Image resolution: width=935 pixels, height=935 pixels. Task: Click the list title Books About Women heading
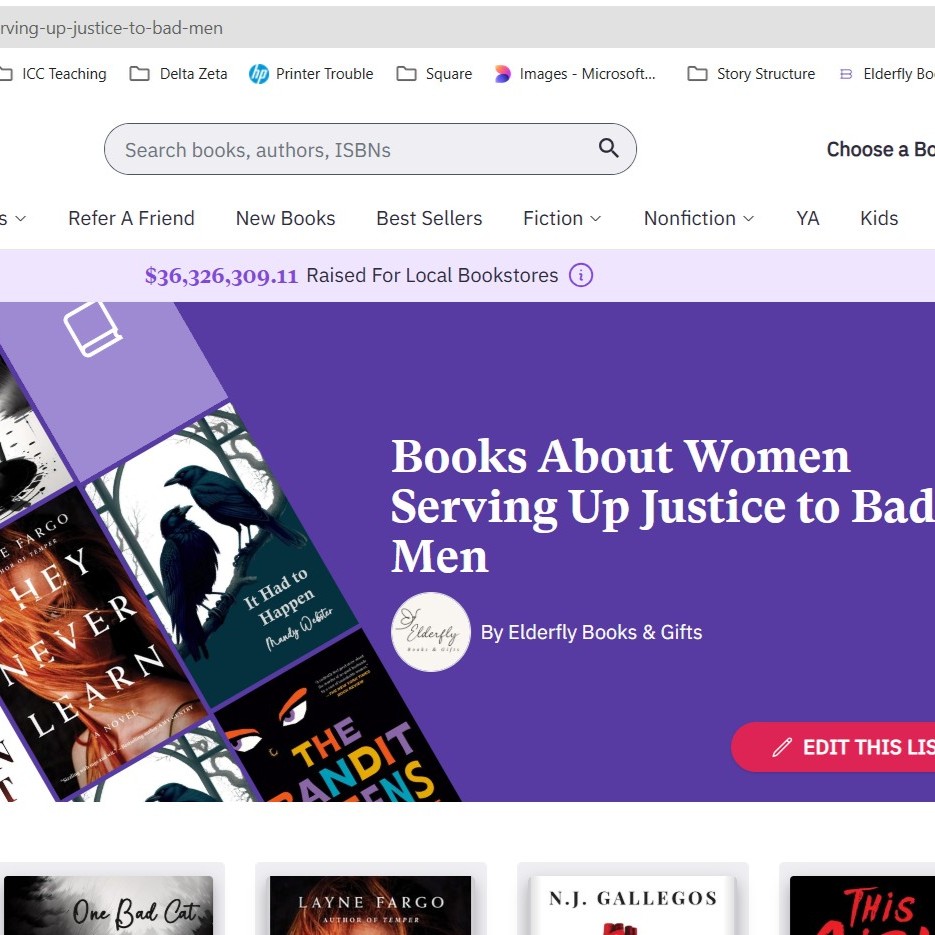pyautogui.click(x=662, y=506)
